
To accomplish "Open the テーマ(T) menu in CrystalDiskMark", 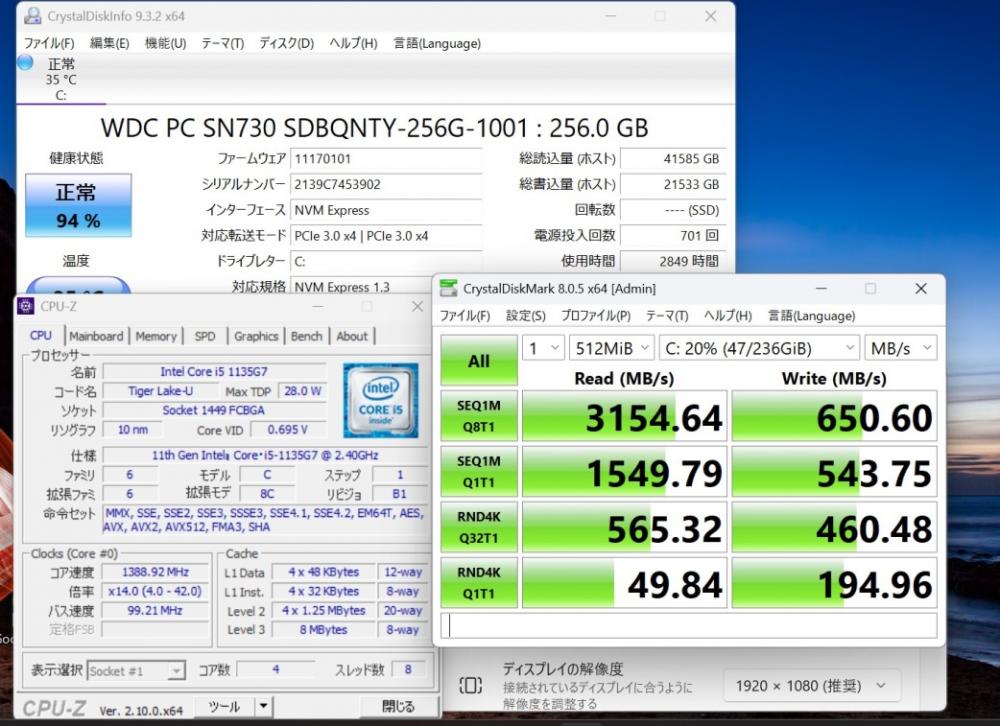I will coord(667,316).
